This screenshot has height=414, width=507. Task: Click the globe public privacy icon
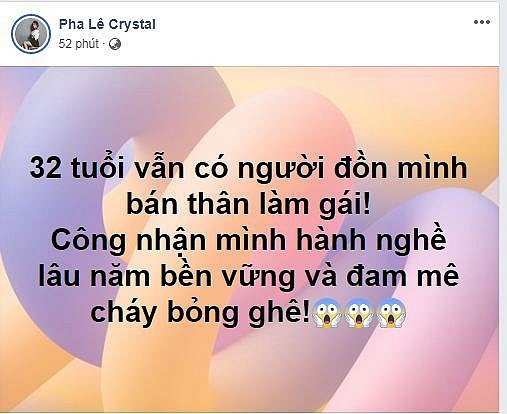tap(115, 44)
